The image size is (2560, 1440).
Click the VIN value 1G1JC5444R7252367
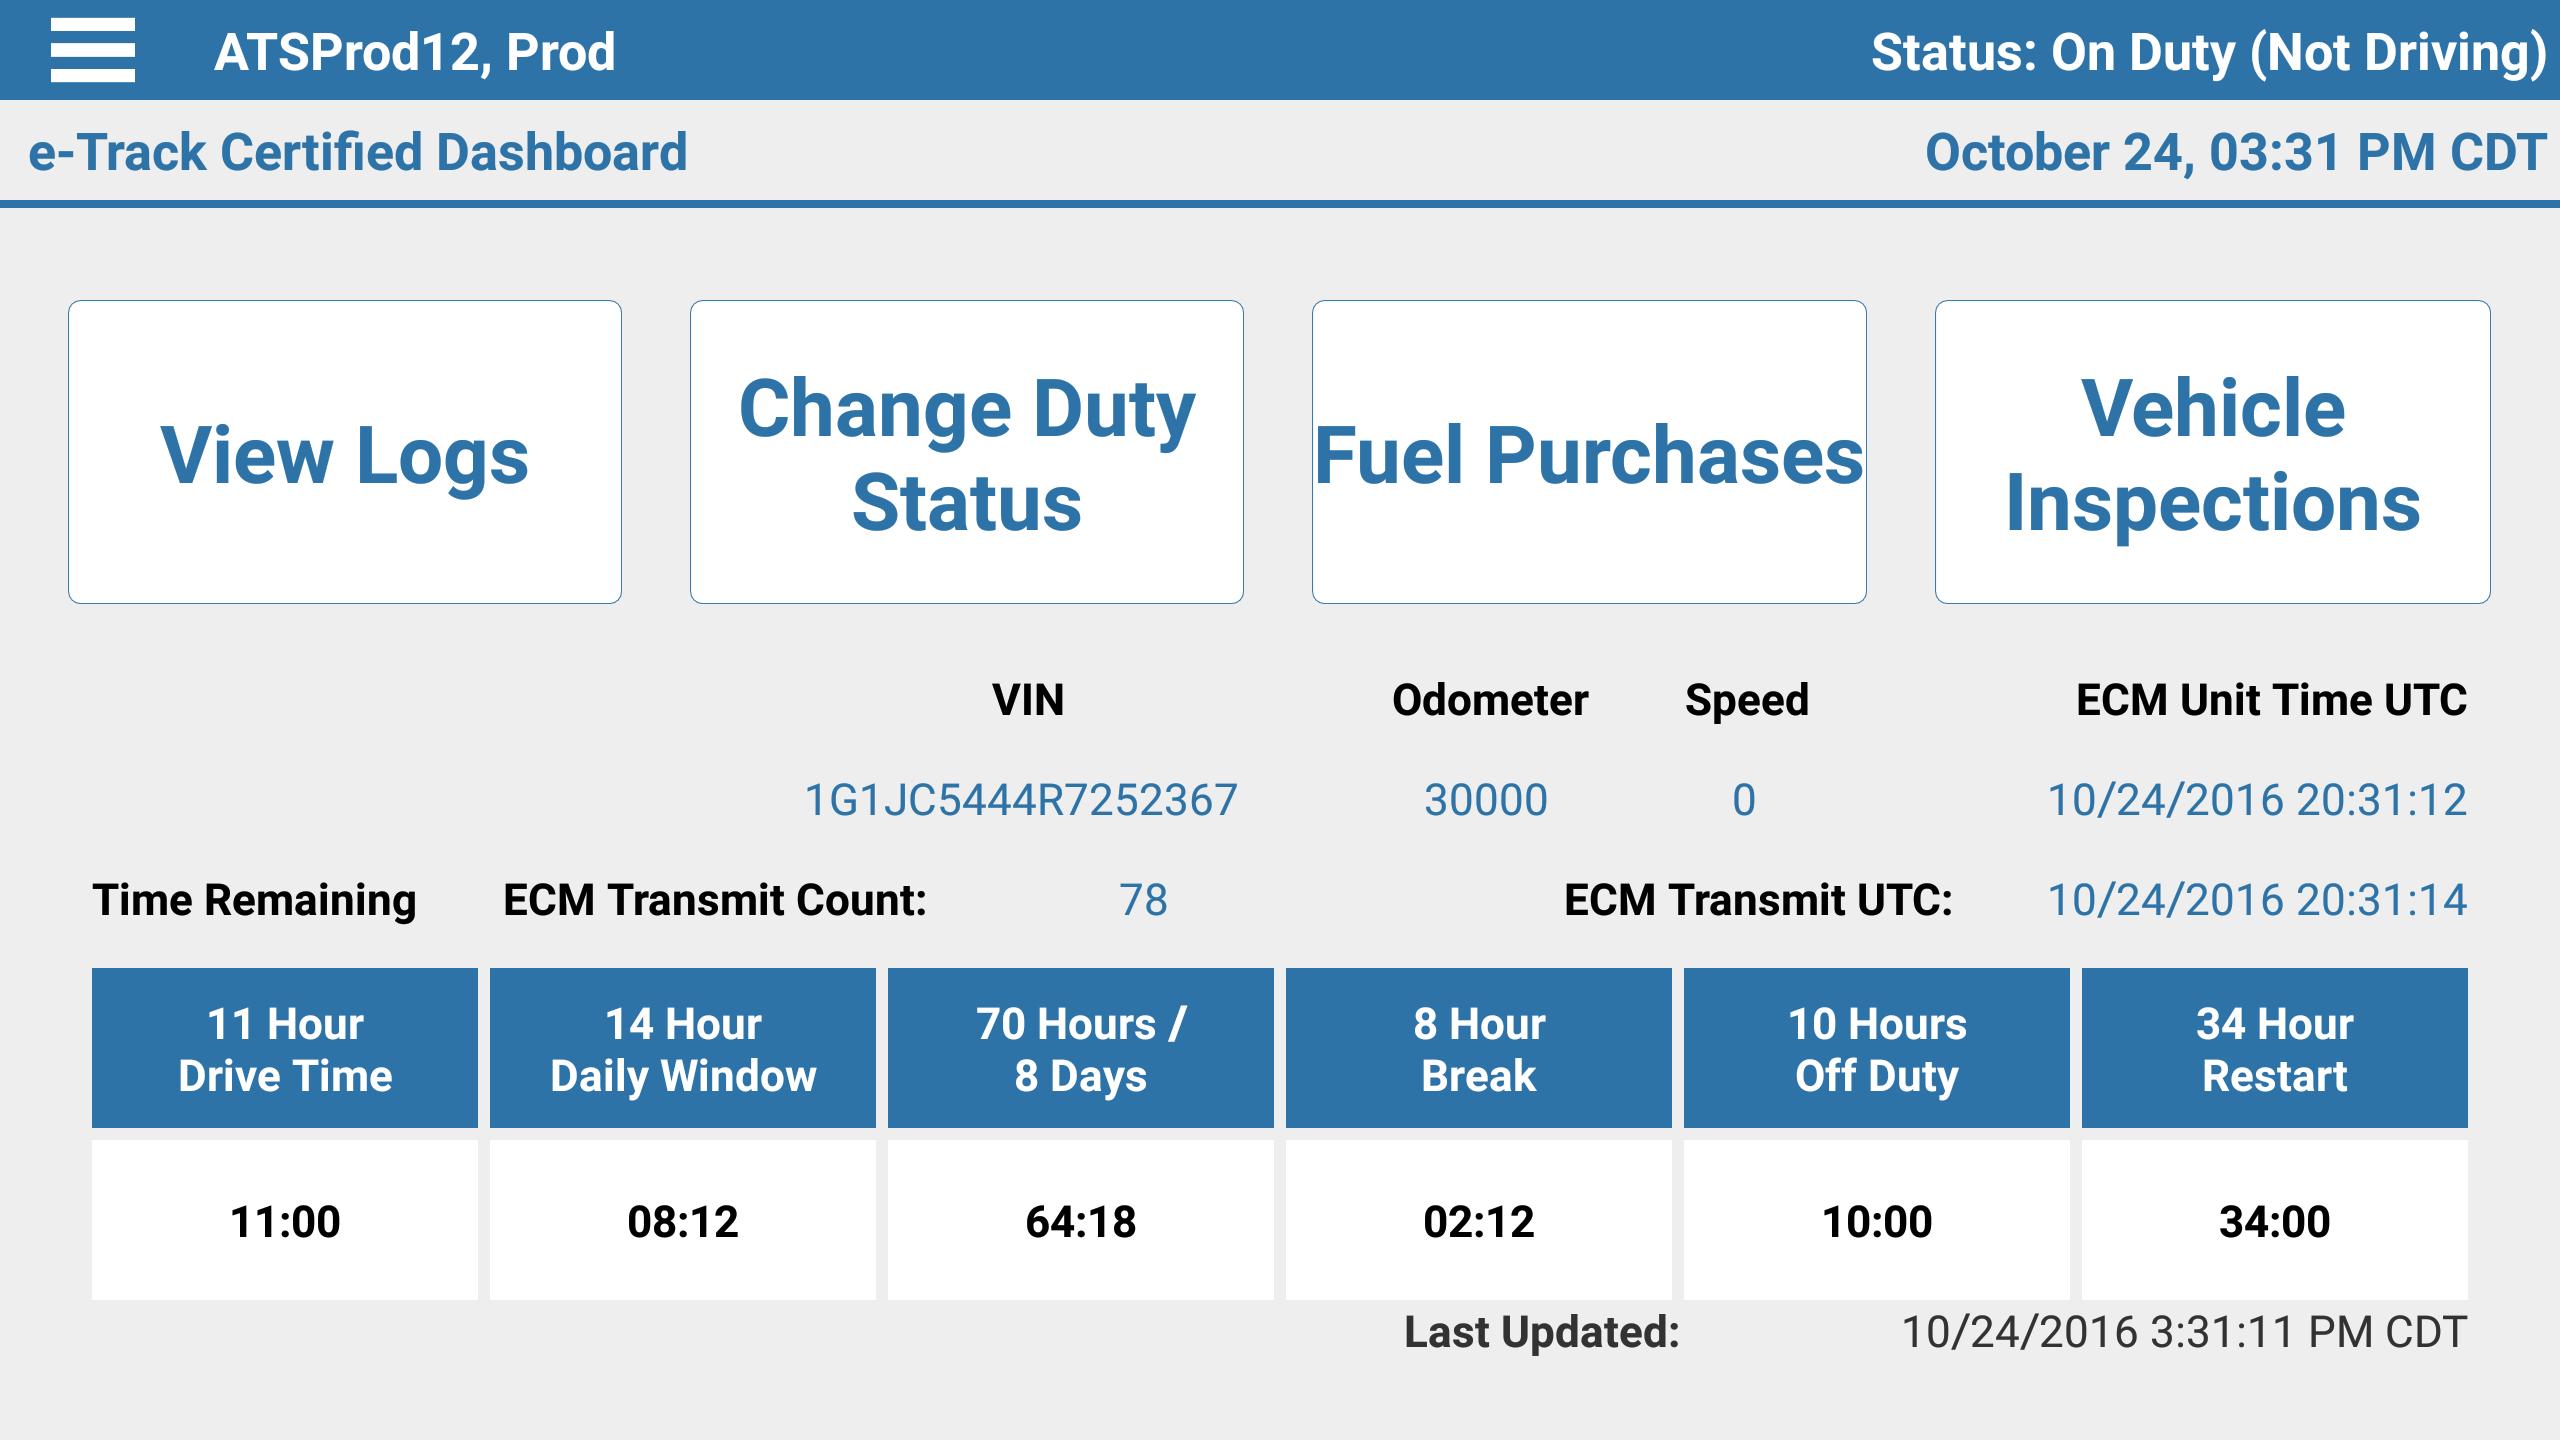1022,799
